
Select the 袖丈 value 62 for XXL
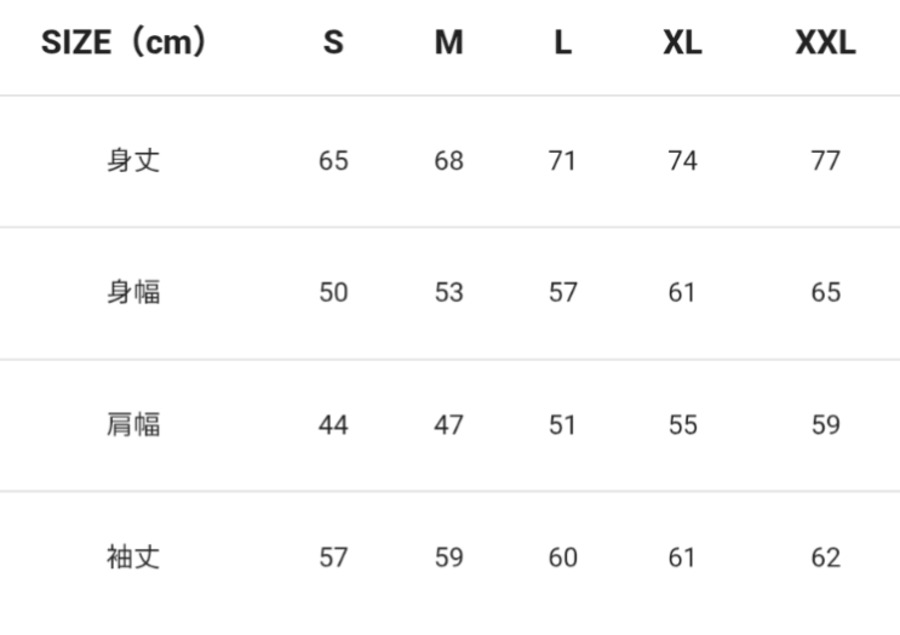coord(825,558)
